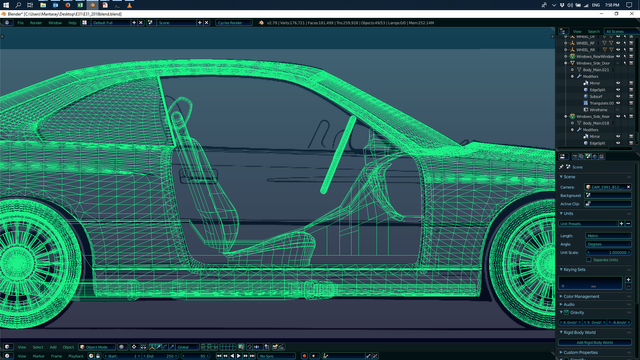
Task: Click the Triangulate modifier icon in outliner
Action: [x=586, y=103]
